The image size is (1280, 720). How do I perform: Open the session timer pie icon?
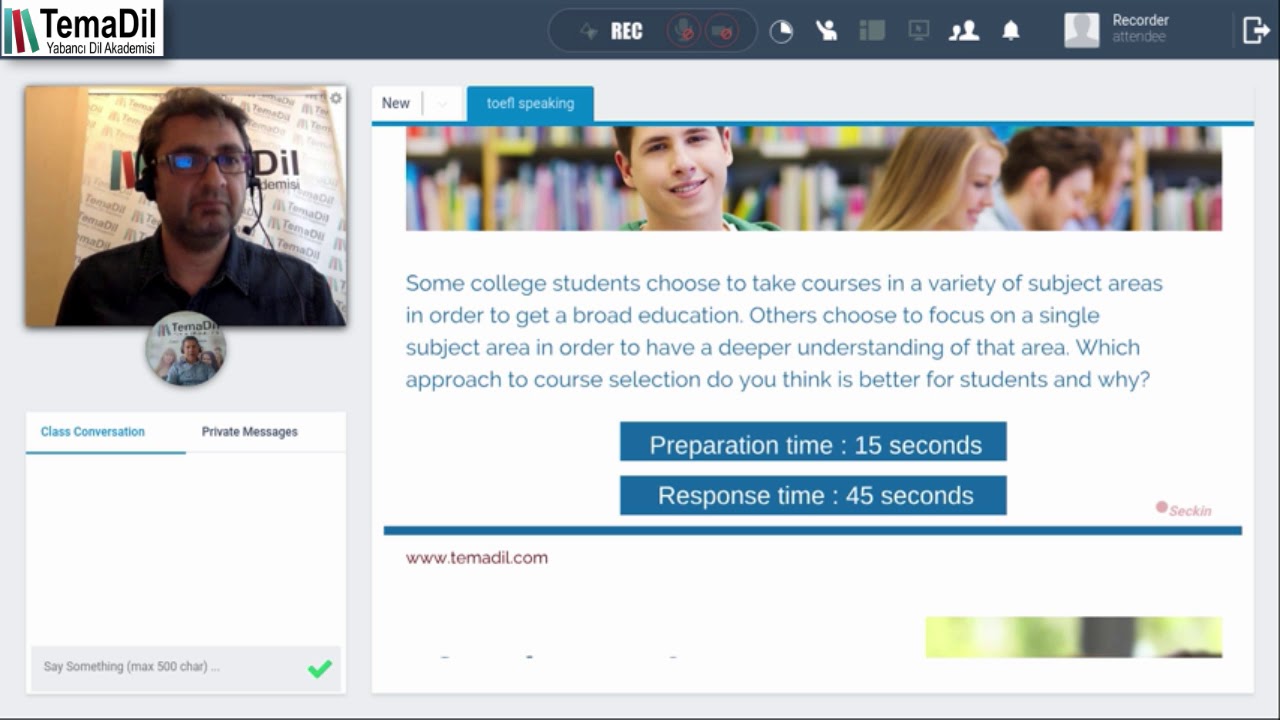781,31
